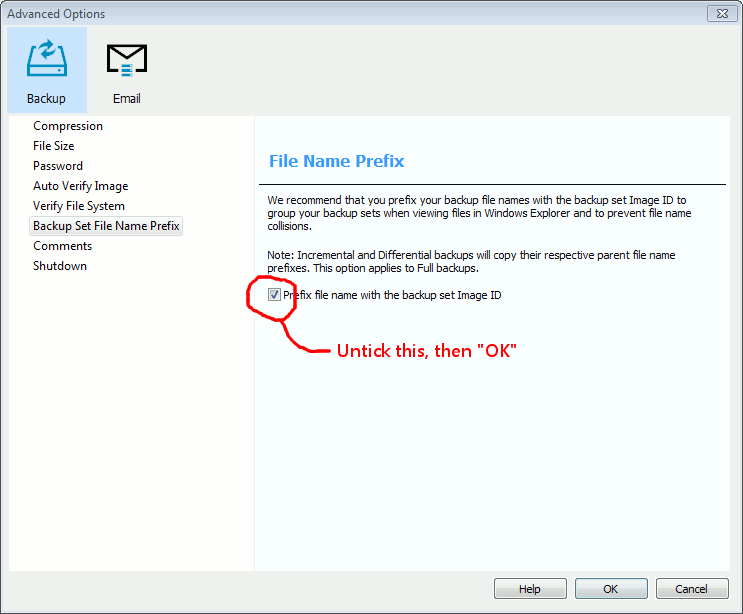
Task: Choose Auto Verify Image option
Action: [81, 186]
